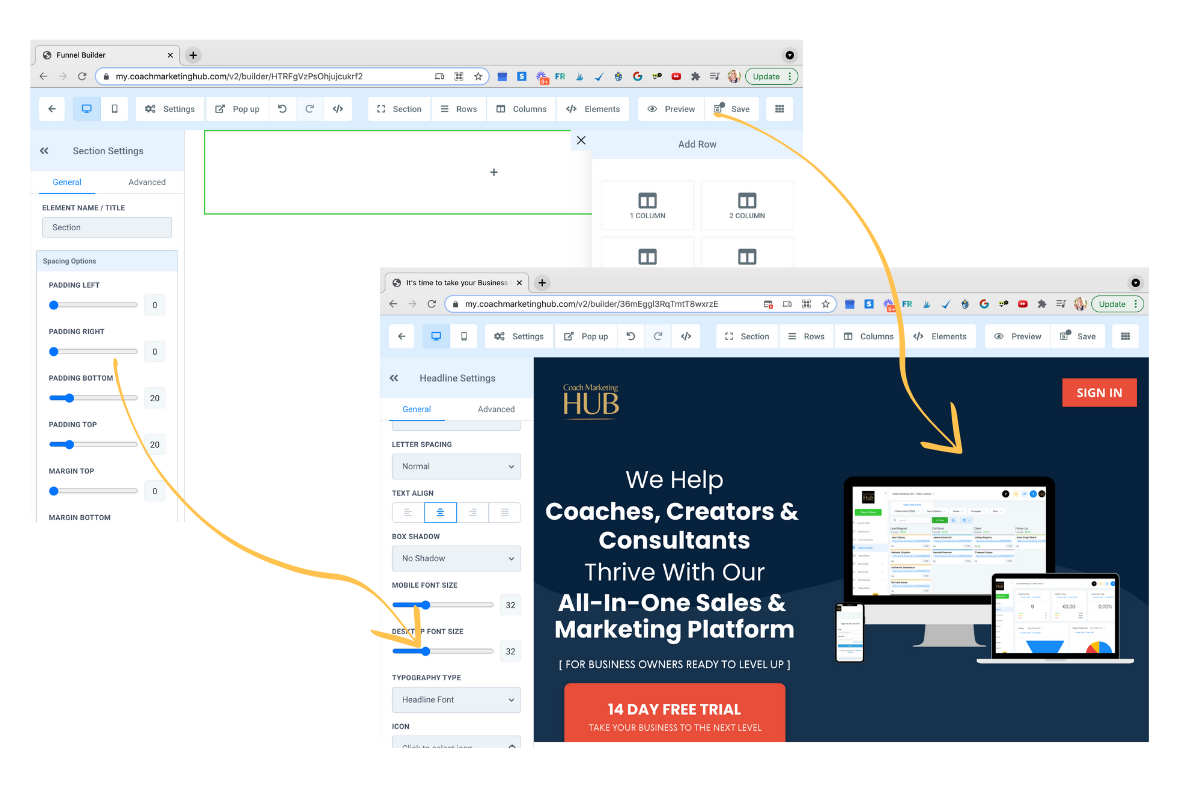Screen dimensions: 1200x800
Task: Undo last change in Funnel Builder window
Action: (x=283, y=109)
